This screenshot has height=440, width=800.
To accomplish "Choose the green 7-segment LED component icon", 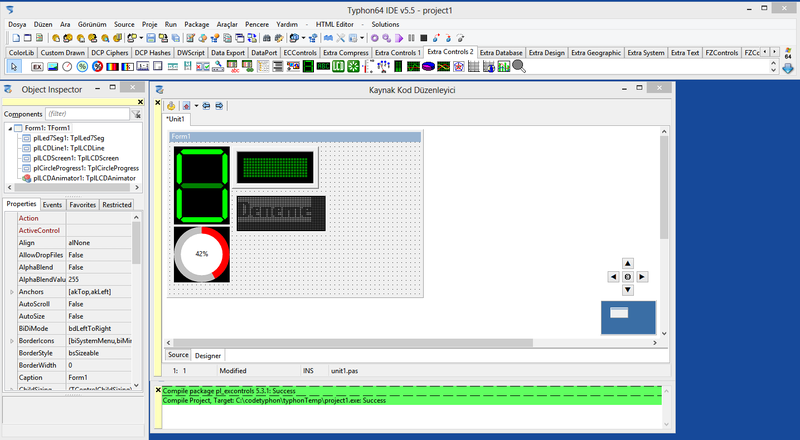I will 308,66.
